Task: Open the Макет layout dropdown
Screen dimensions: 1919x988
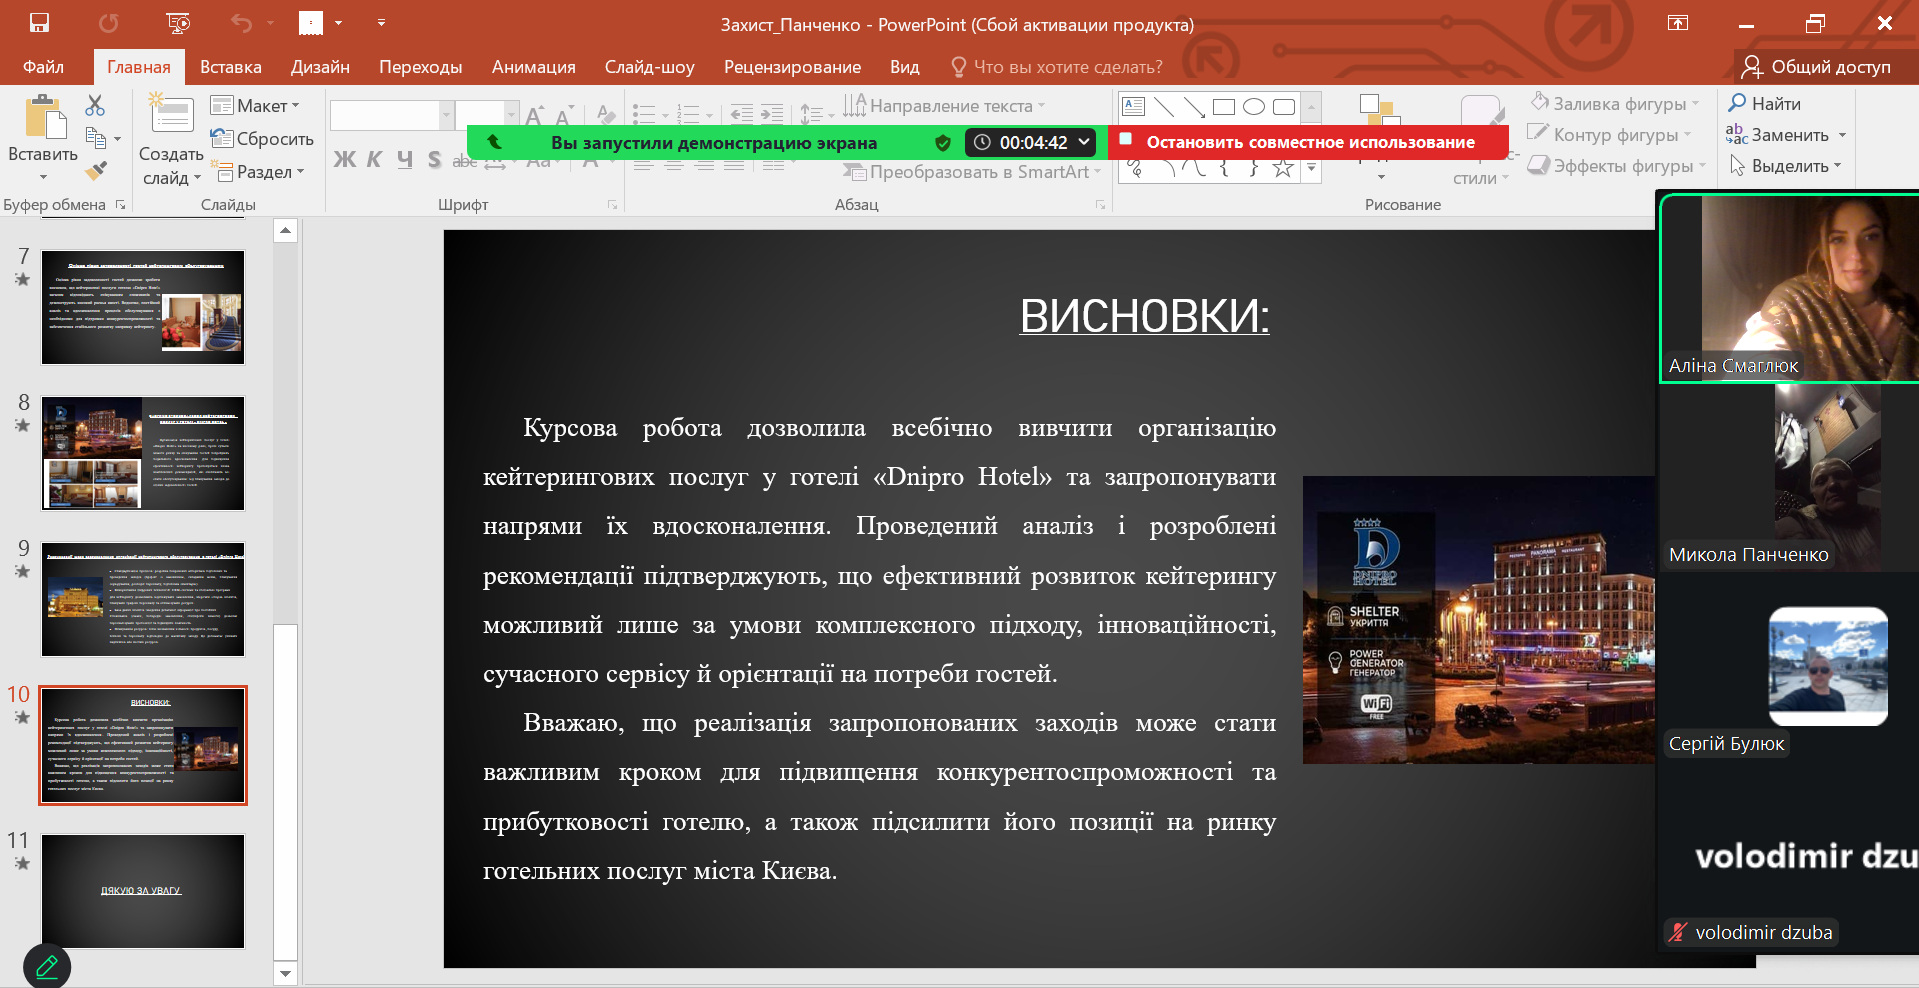Action: click(256, 106)
